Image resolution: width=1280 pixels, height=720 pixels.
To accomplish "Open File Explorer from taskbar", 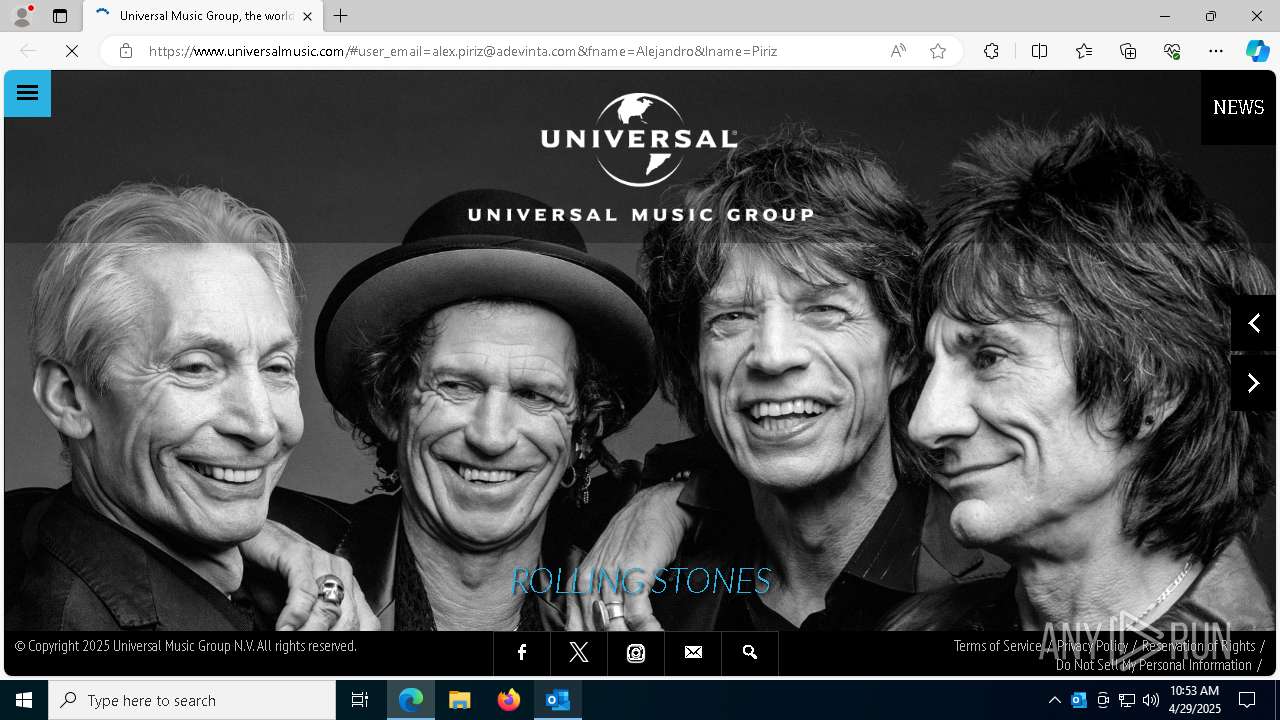I will tap(460, 700).
